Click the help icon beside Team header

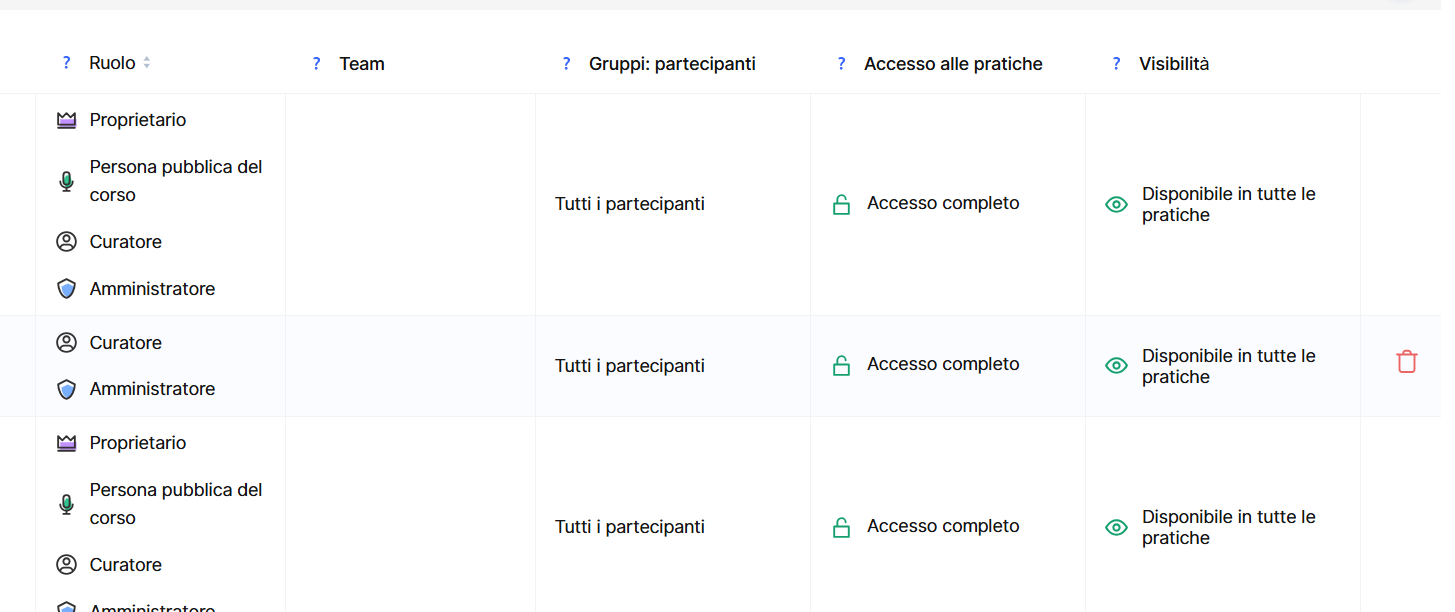pyautogui.click(x=316, y=64)
